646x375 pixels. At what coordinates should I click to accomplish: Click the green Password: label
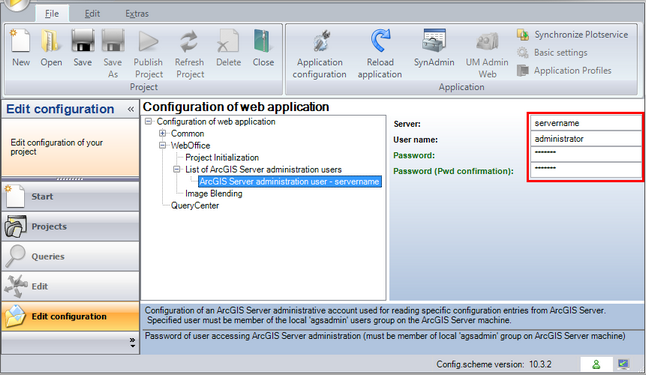(x=414, y=155)
